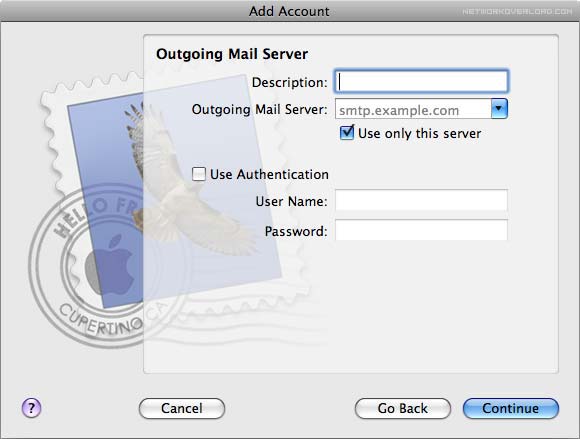Enable the Use Authentication checkbox
This screenshot has height=439, width=580.
click(199, 174)
